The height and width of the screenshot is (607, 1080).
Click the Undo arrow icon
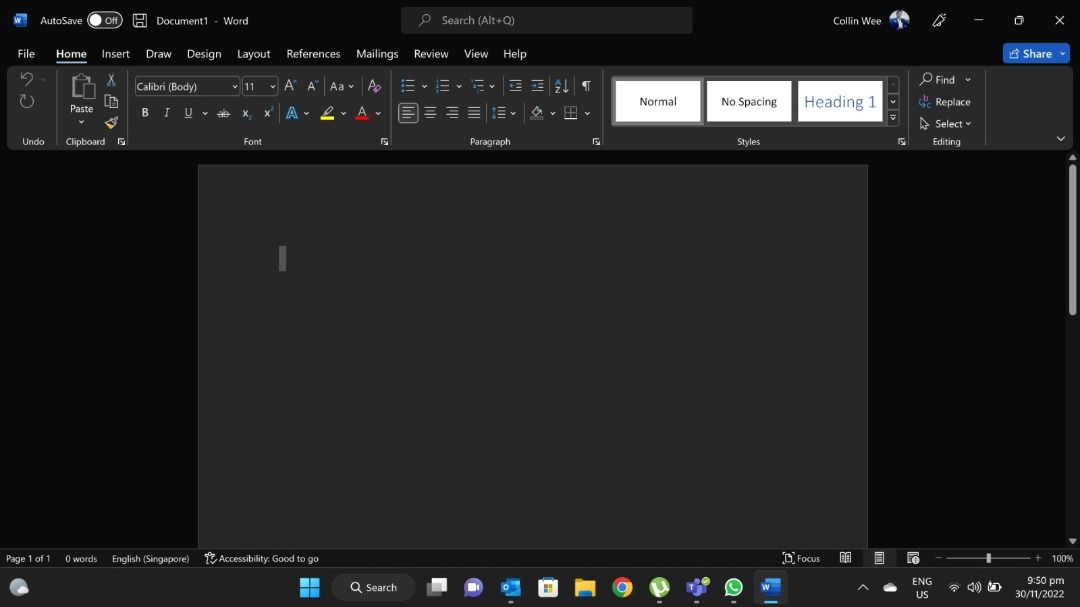click(26, 79)
